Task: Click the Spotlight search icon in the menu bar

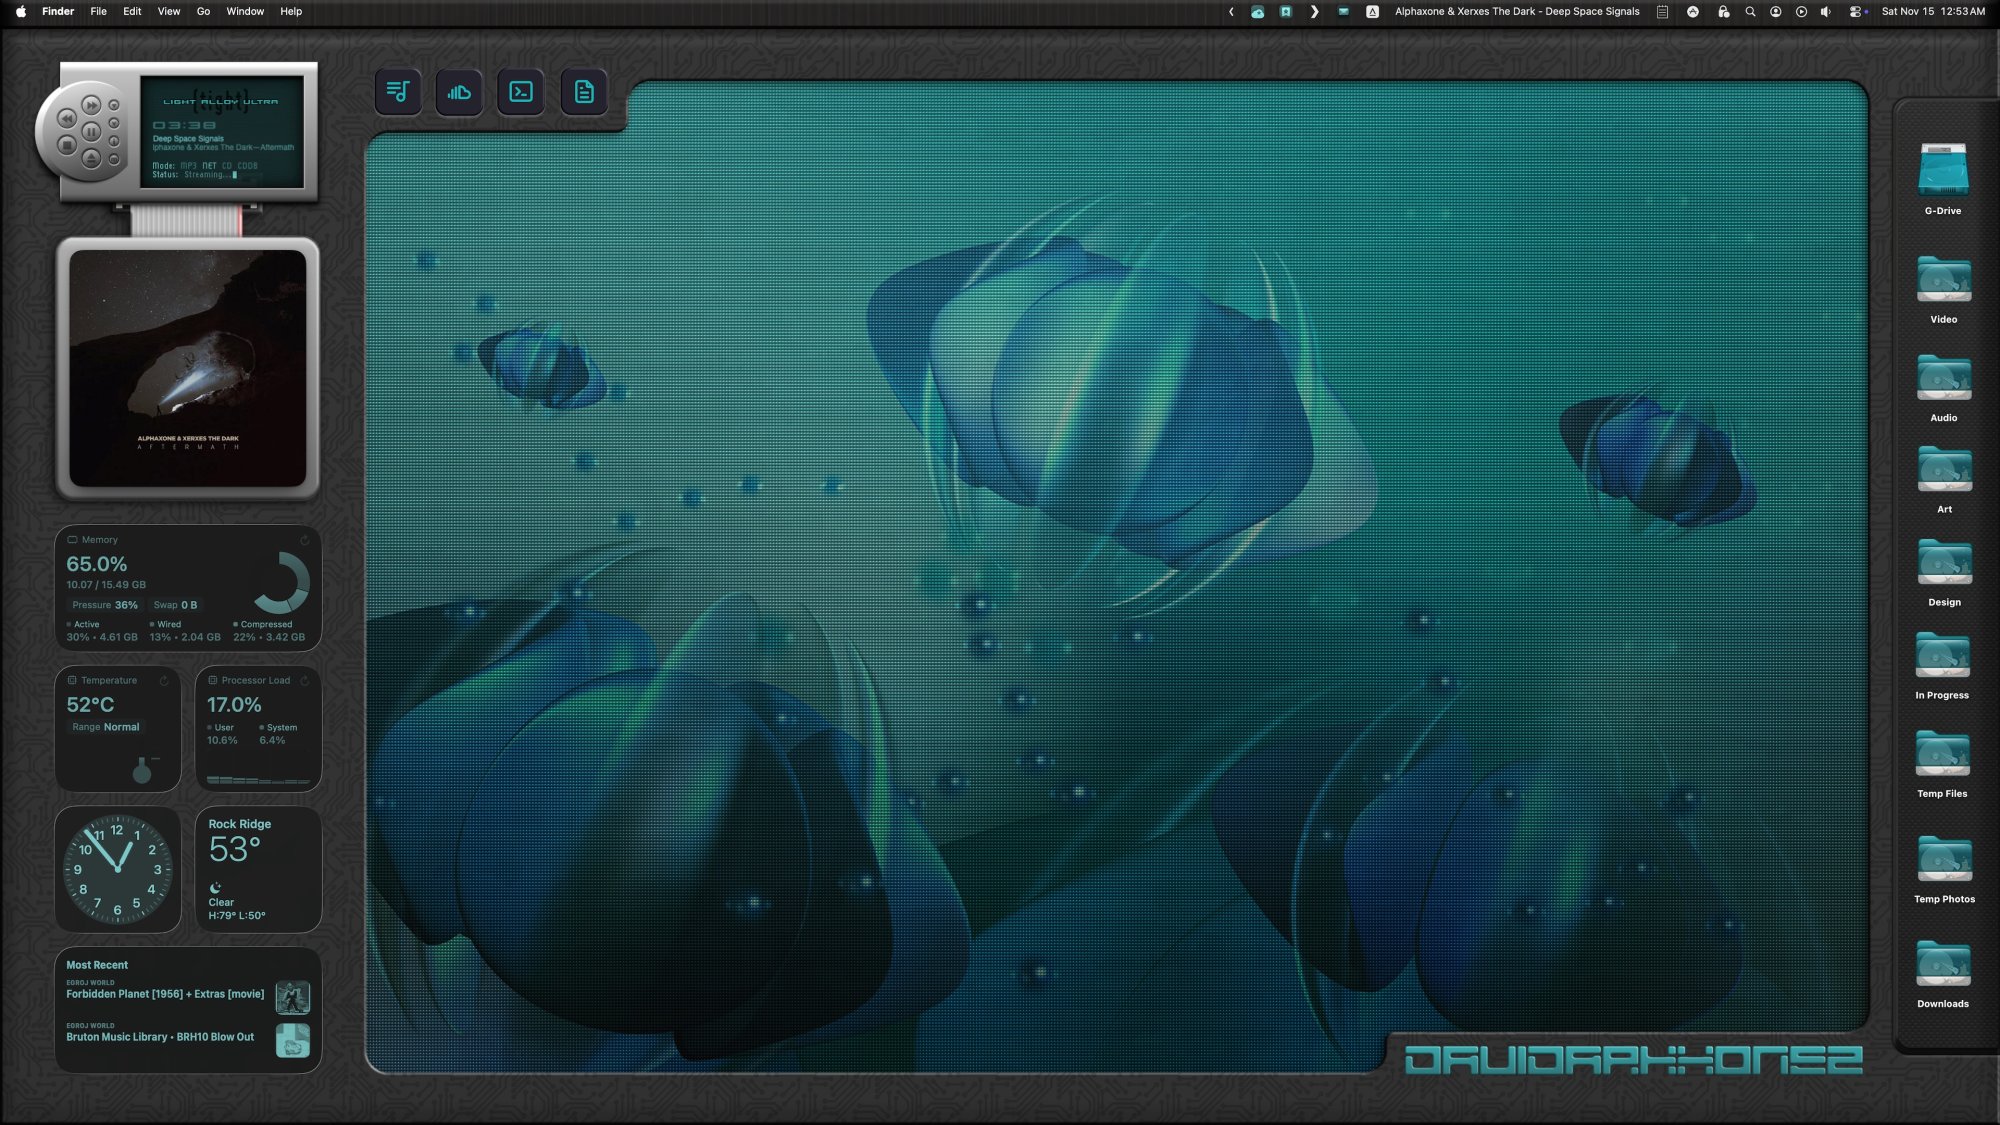Action: [1749, 12]
